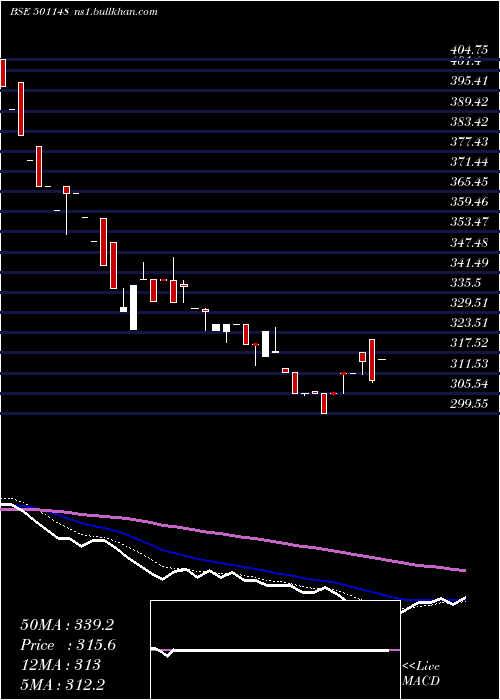Click the 365.45 price label
The height and width of the screenshot is (700, 500).
(469, 182)
